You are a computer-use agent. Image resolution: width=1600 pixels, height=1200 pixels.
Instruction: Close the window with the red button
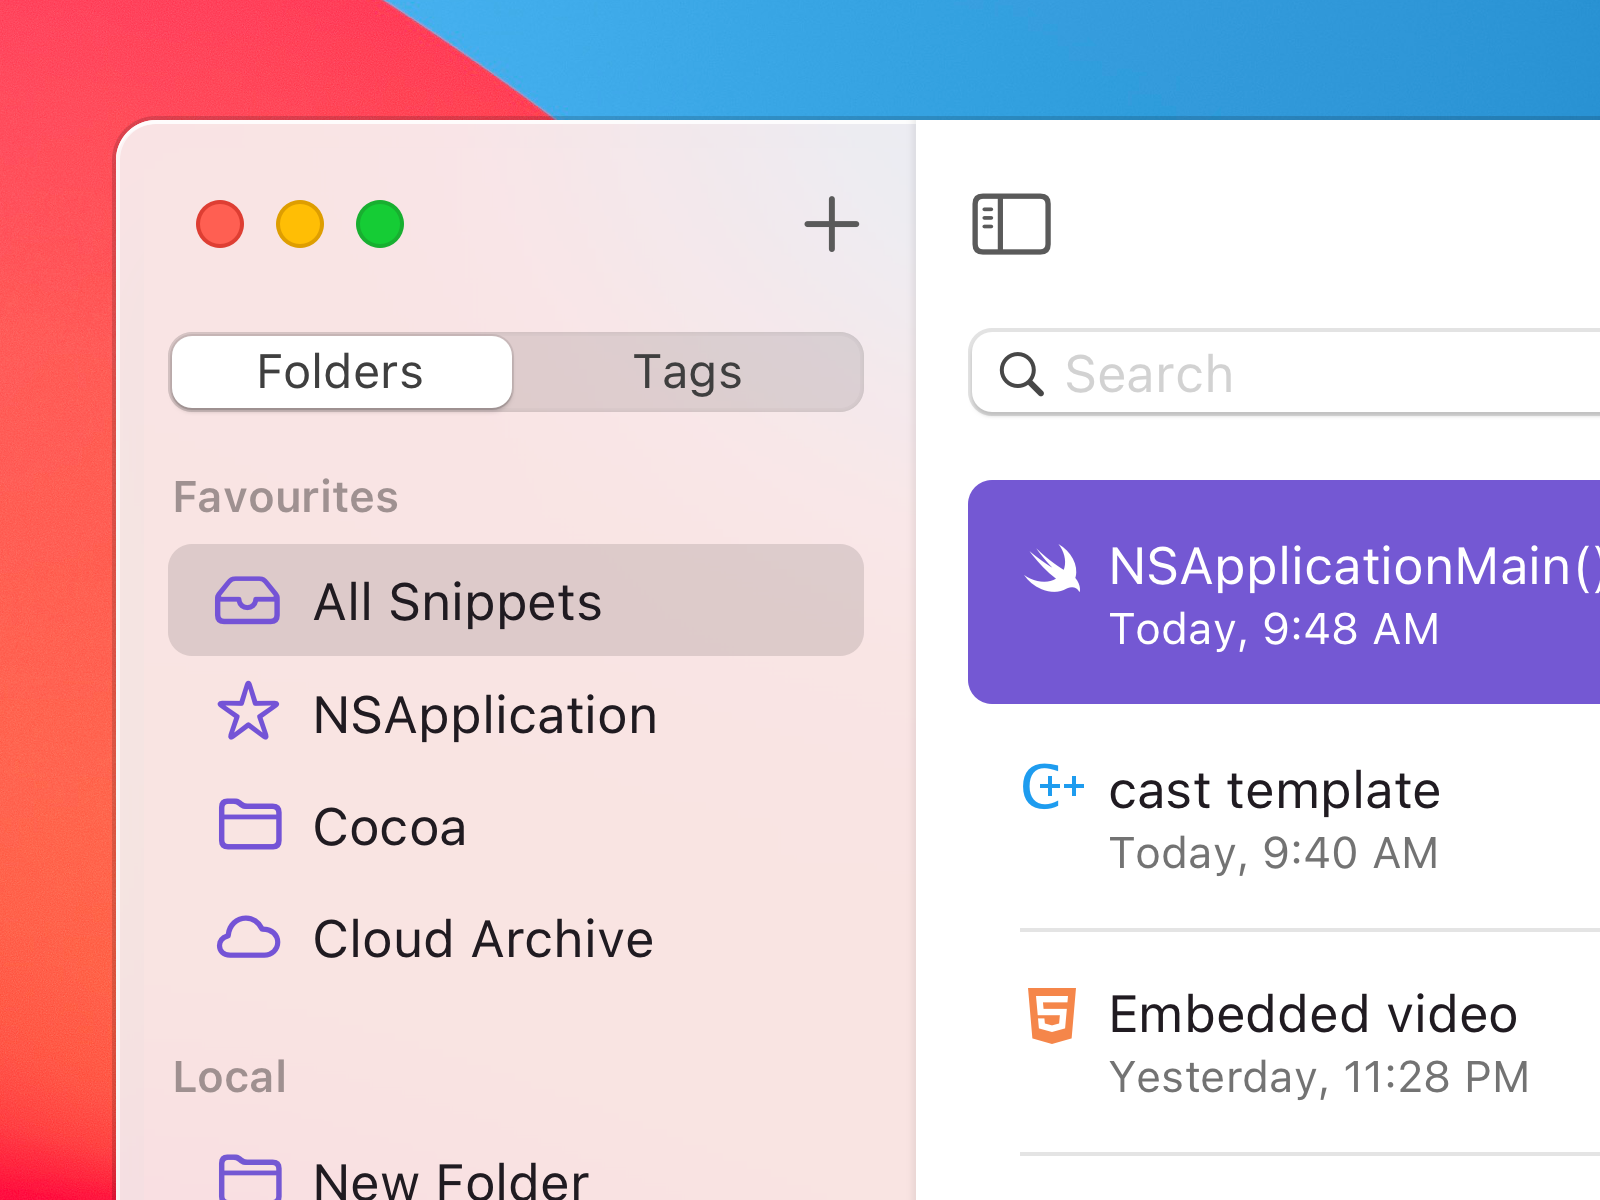click(x=220, y=224)
